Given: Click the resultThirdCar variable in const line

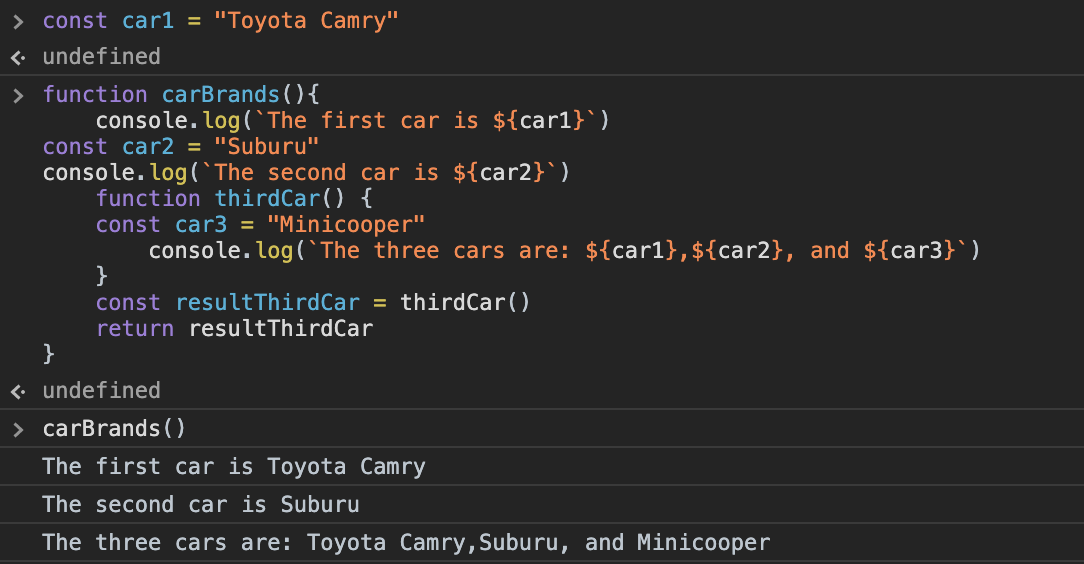Looking at the screenshot, I should [x=268, y=302].
